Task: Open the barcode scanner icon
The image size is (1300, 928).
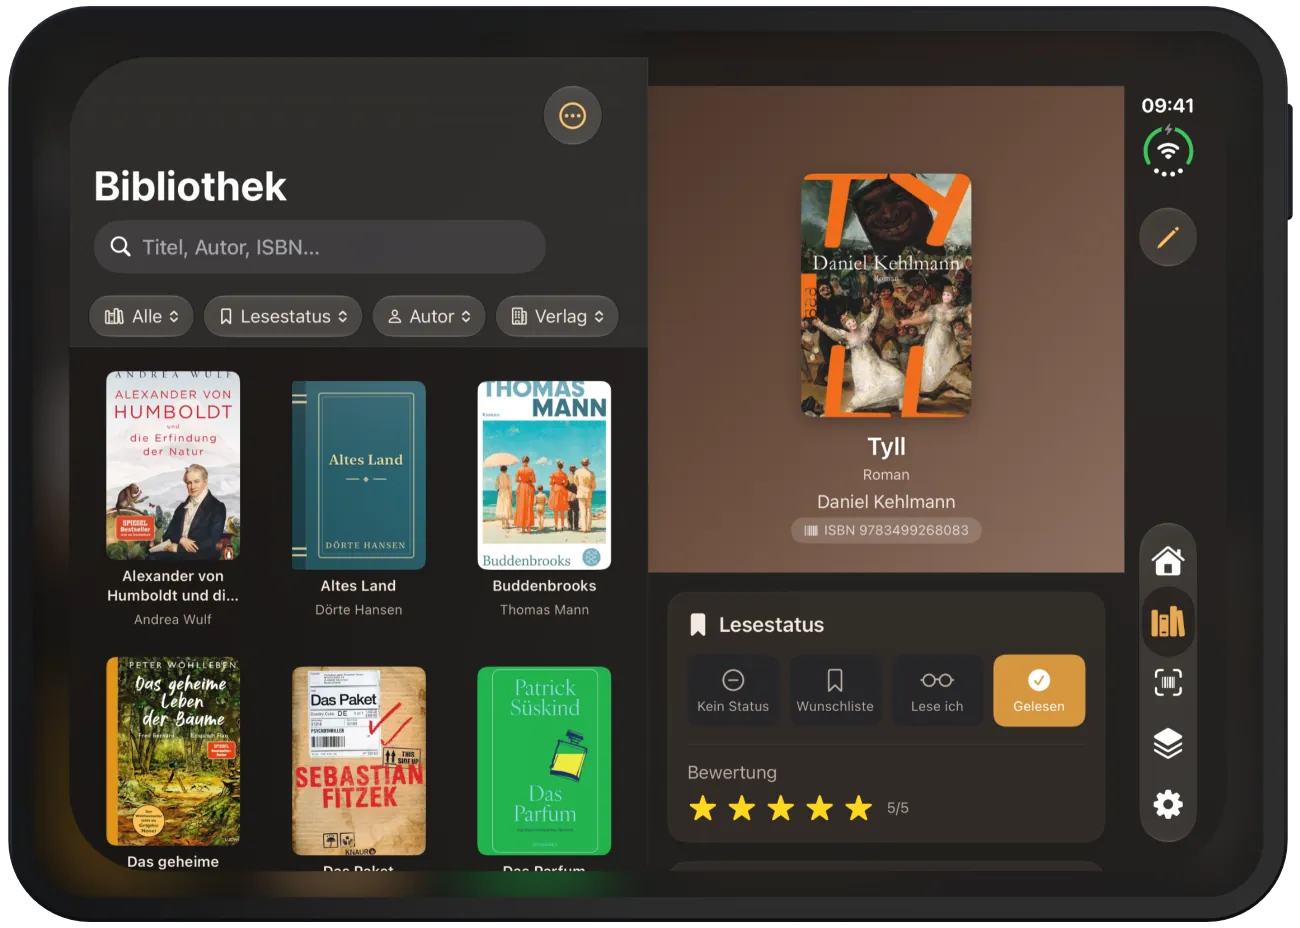Action: (1168, 683)
